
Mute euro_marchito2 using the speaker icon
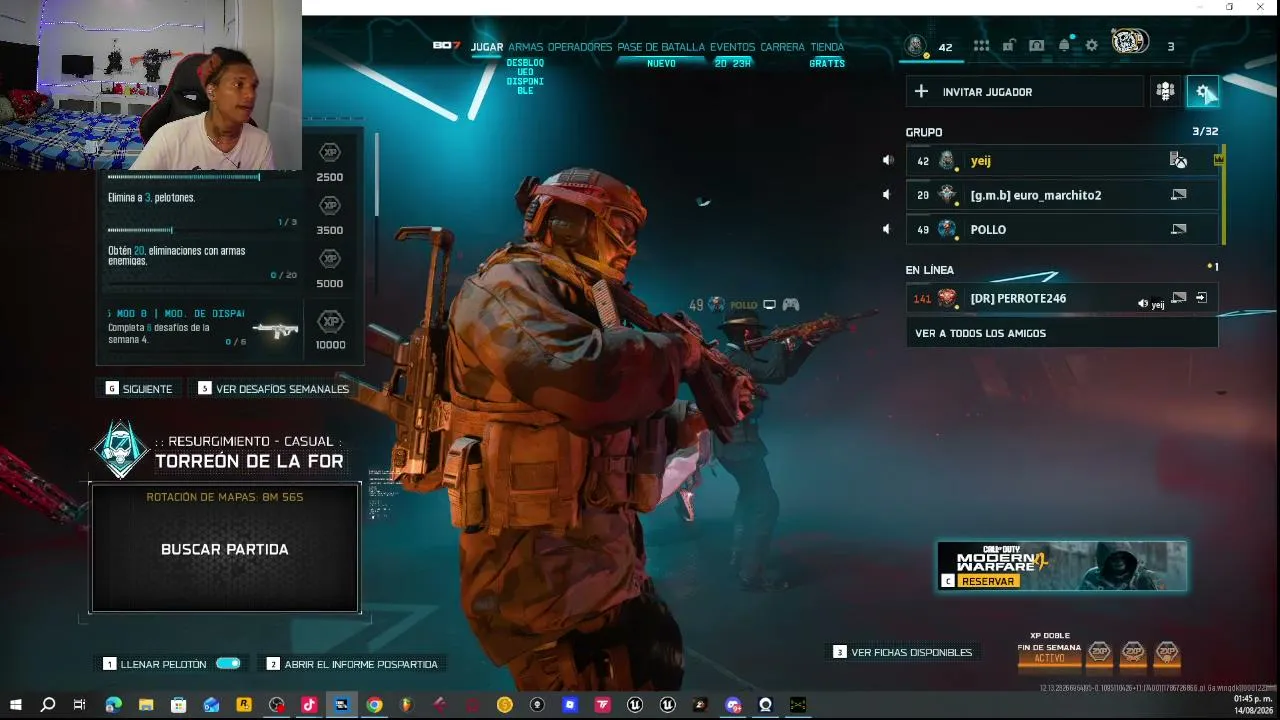click(x=886, y=195)
